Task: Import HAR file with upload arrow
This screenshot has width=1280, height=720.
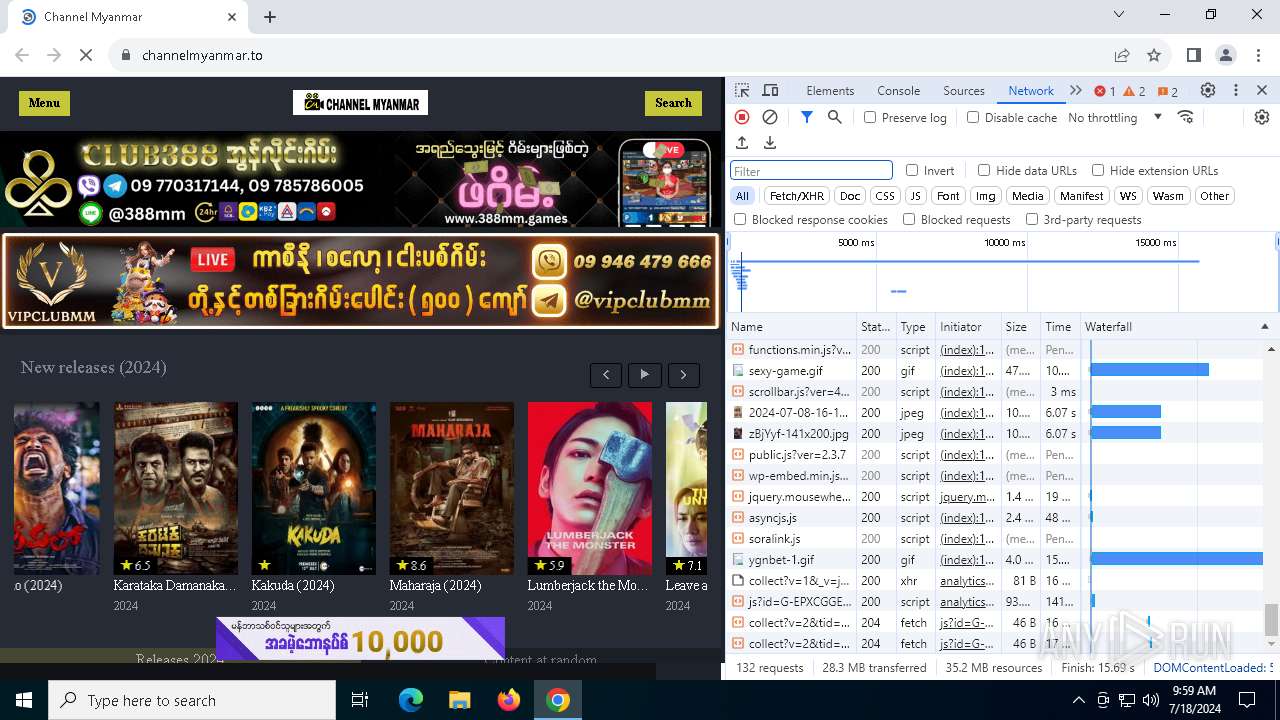Action: [742, 143]
